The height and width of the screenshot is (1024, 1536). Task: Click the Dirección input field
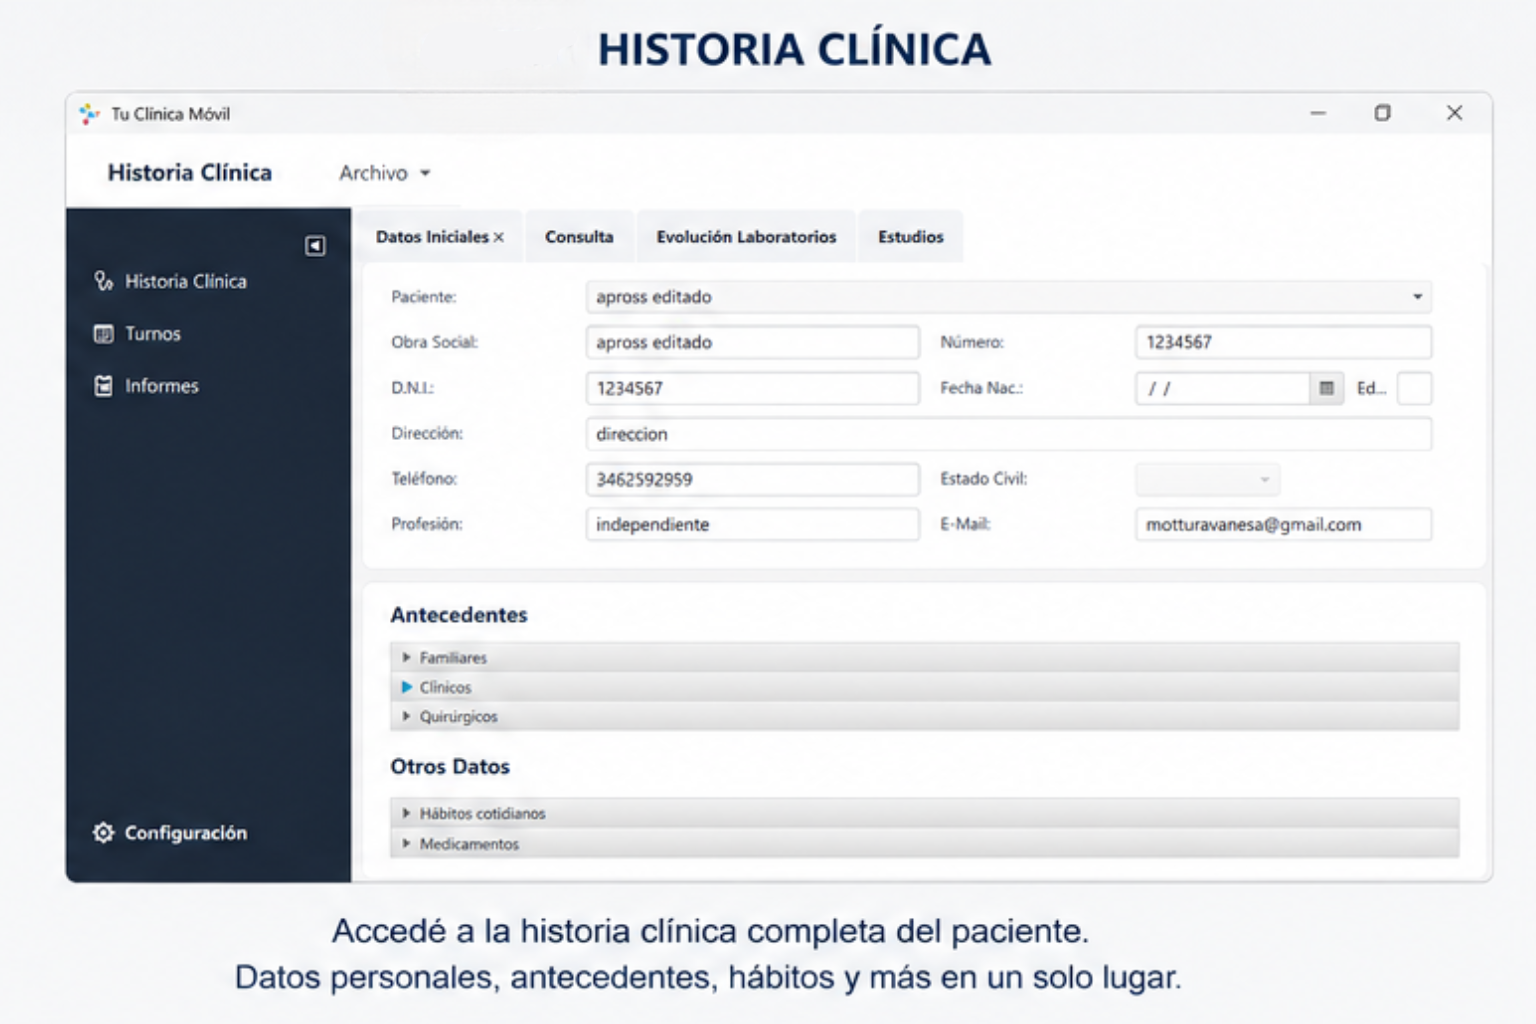click(1008, 434)
